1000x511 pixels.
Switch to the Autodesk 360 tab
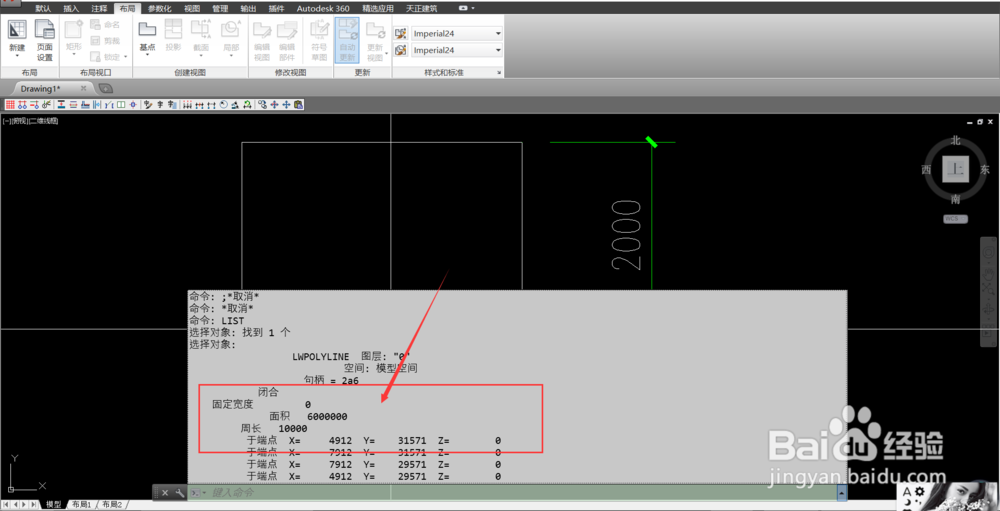coord(323,8)
